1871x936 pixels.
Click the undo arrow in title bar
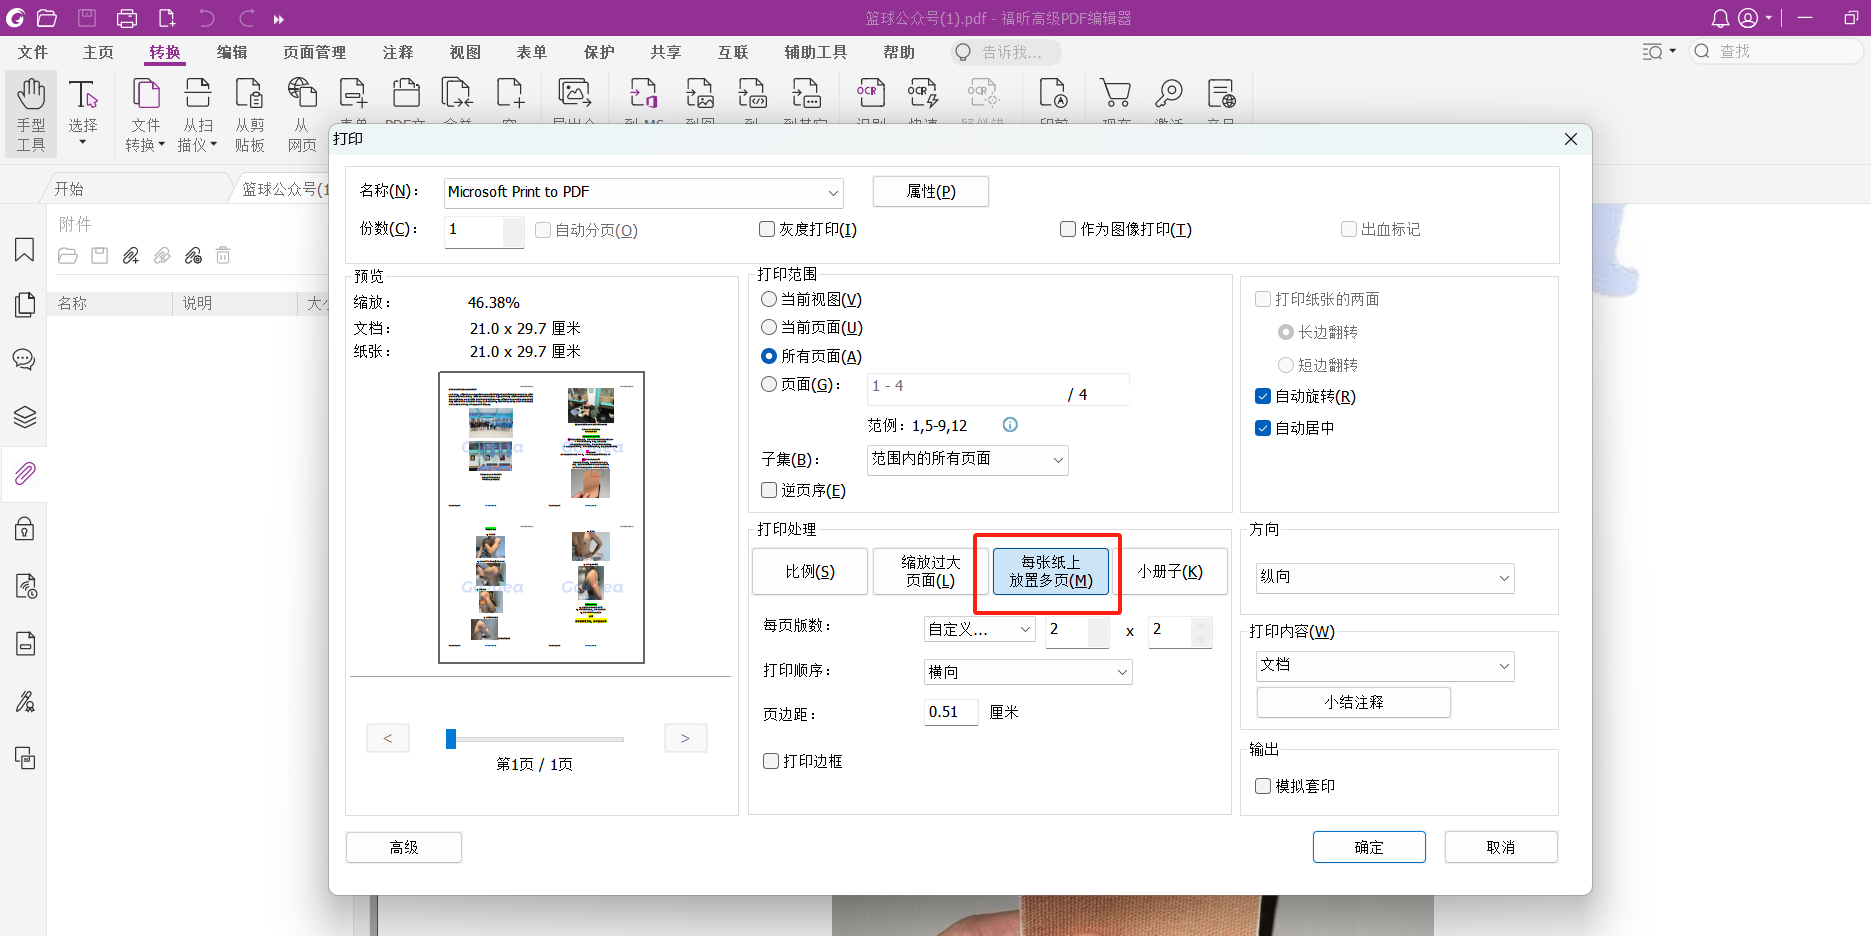pos(207,18)
